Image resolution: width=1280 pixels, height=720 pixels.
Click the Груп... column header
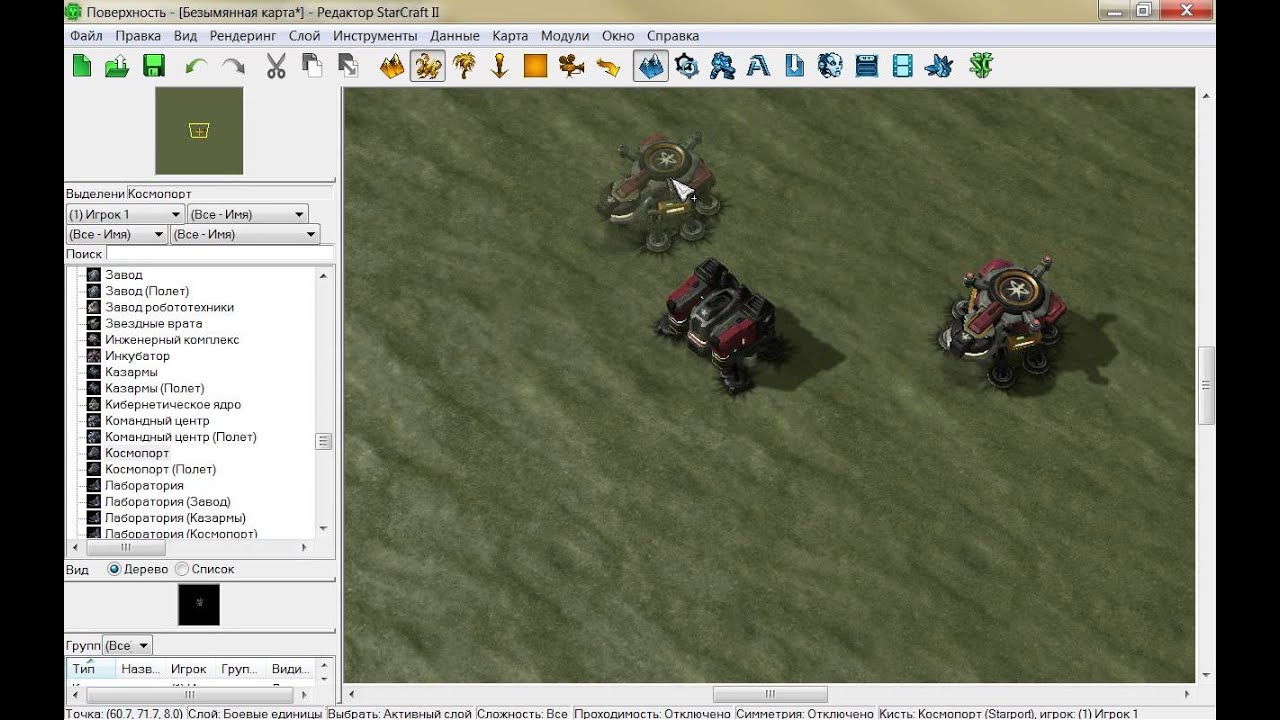point(239,669)
